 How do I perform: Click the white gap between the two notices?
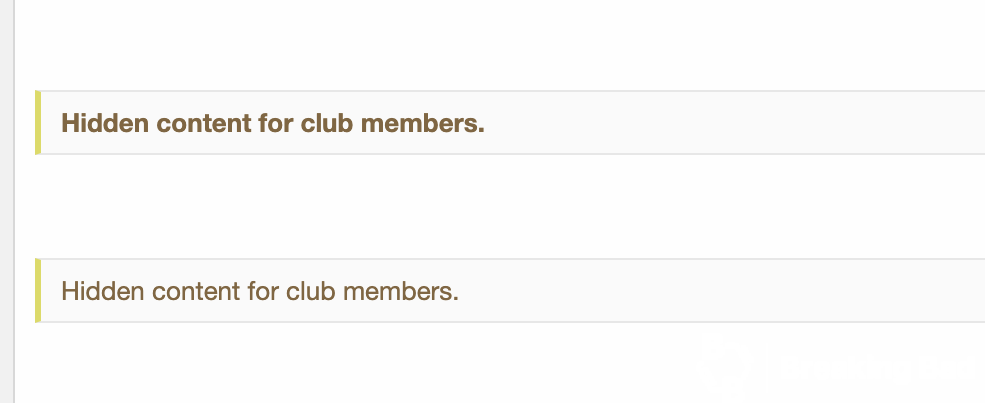click(499, 206)
